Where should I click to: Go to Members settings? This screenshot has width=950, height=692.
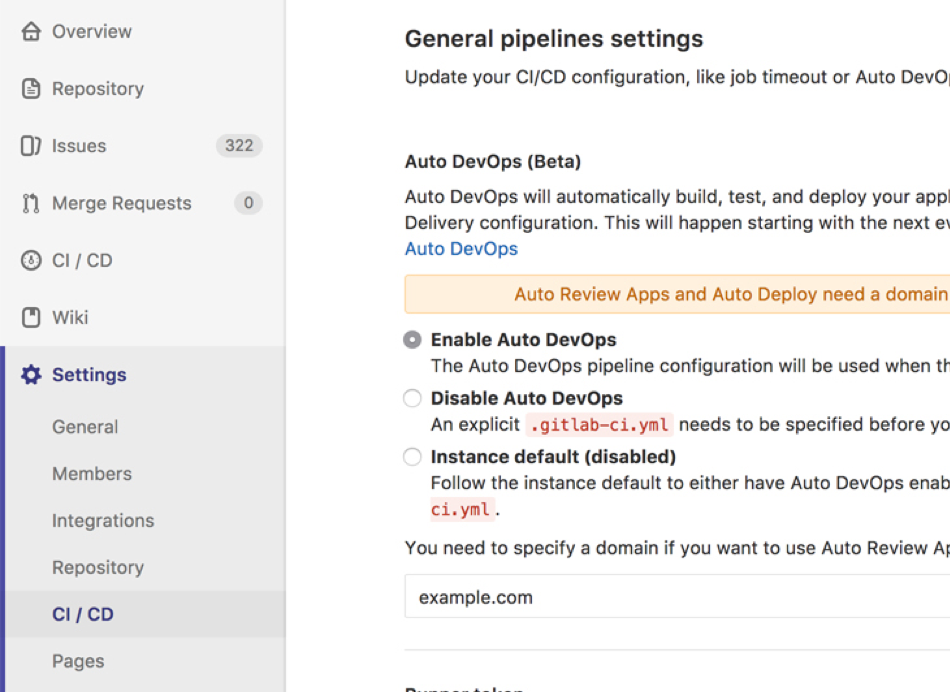[x=92, y=473]
